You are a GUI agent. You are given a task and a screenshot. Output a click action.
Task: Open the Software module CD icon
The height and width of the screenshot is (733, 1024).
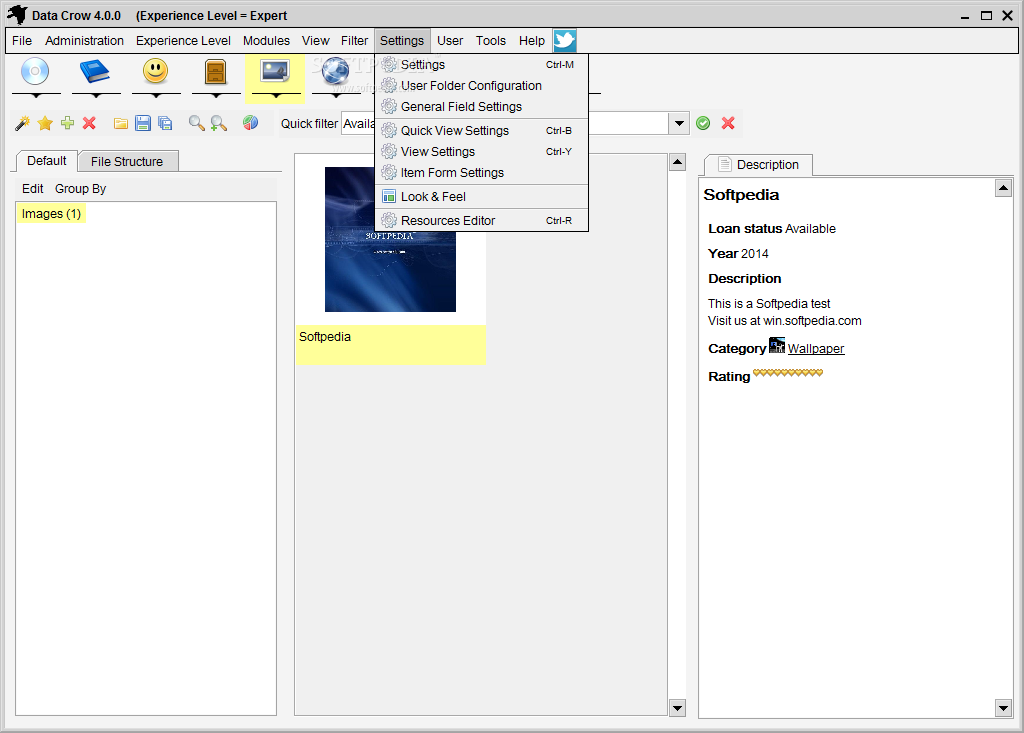(35, 71)
